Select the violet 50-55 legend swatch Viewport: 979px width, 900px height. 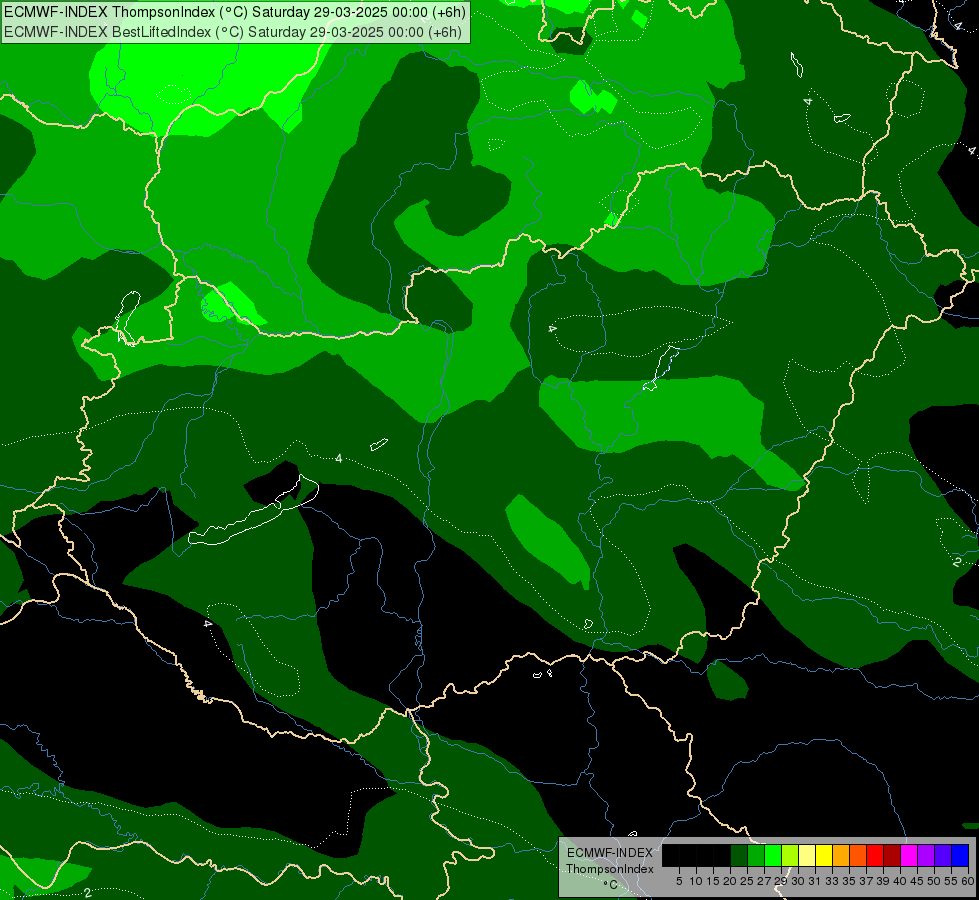point(943,855)
